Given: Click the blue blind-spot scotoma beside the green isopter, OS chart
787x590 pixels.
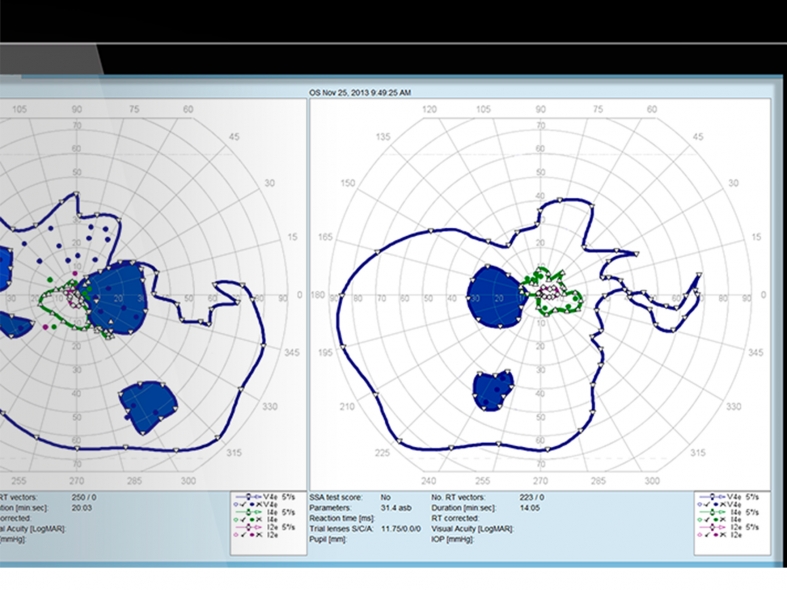Looking at the screenshot, I should pyautogui.click(x=495, y=297).
